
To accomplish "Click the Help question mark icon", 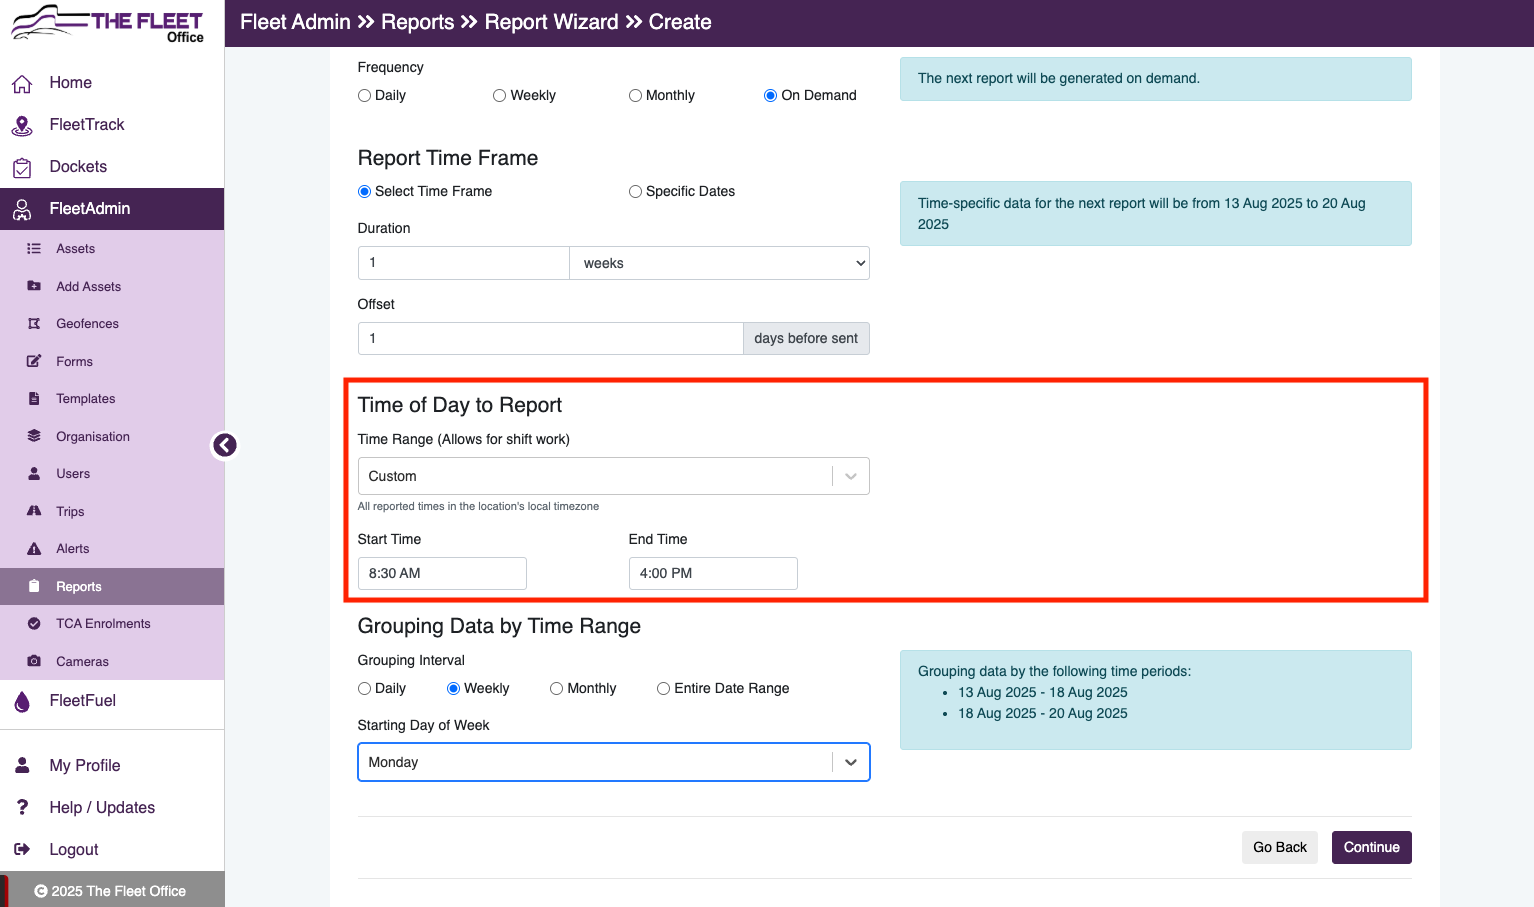I will [22, 807].
